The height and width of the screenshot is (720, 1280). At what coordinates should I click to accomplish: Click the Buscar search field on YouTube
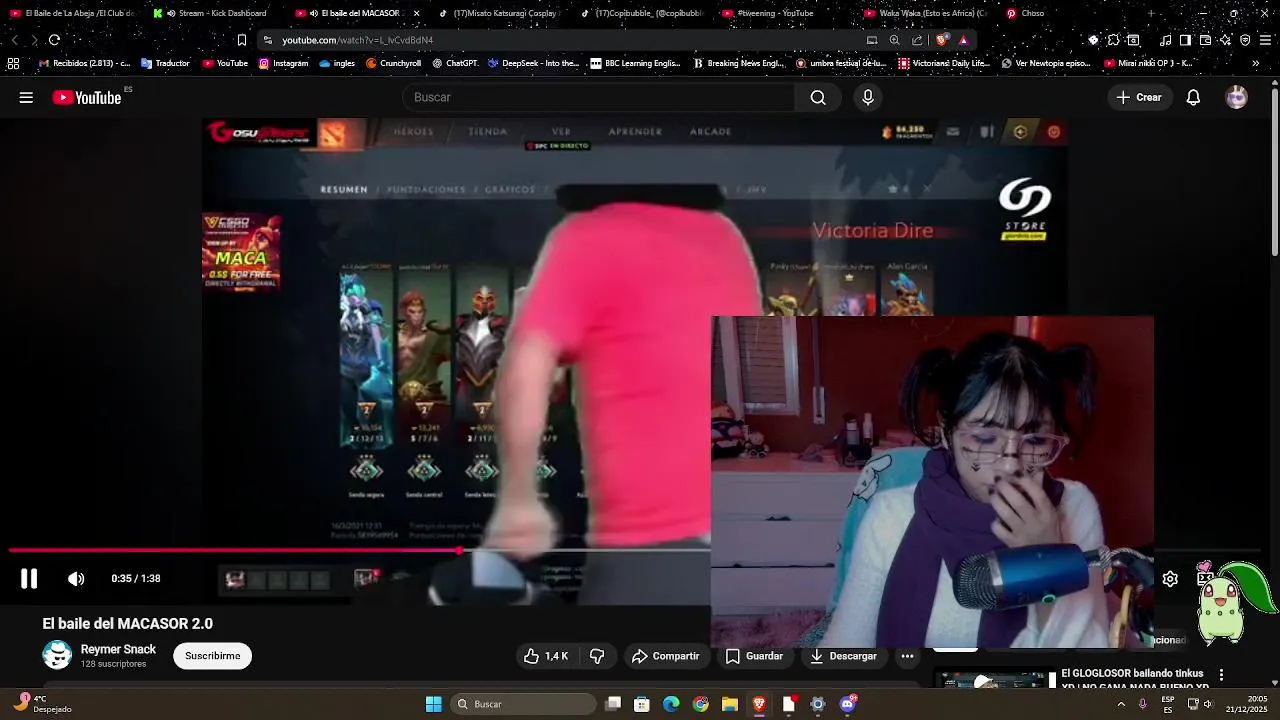tap(598, 97)
